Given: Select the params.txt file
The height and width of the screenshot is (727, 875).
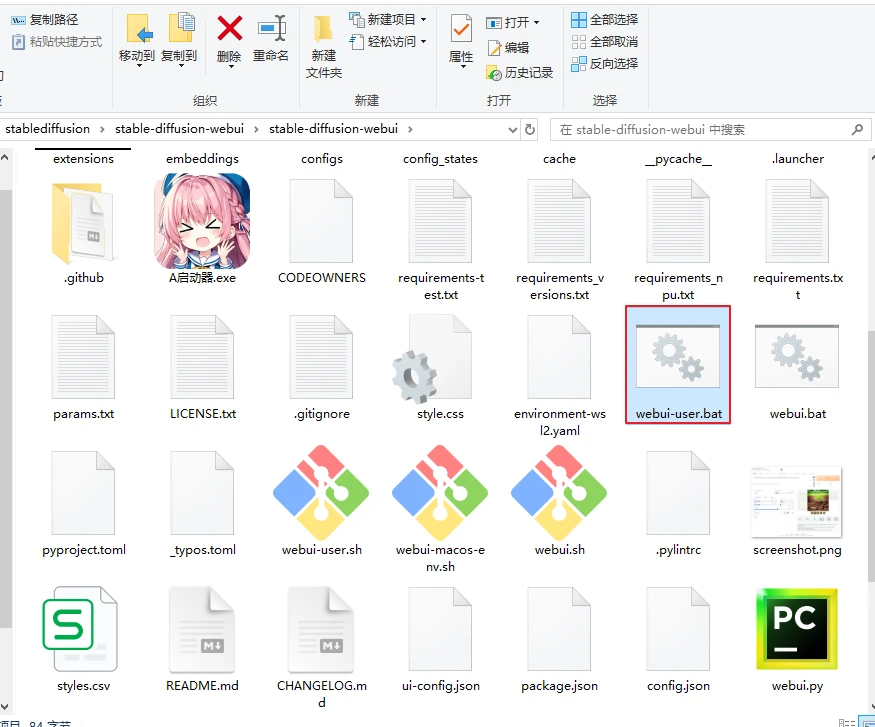Looking at the screenshot, I should (84, 367).
